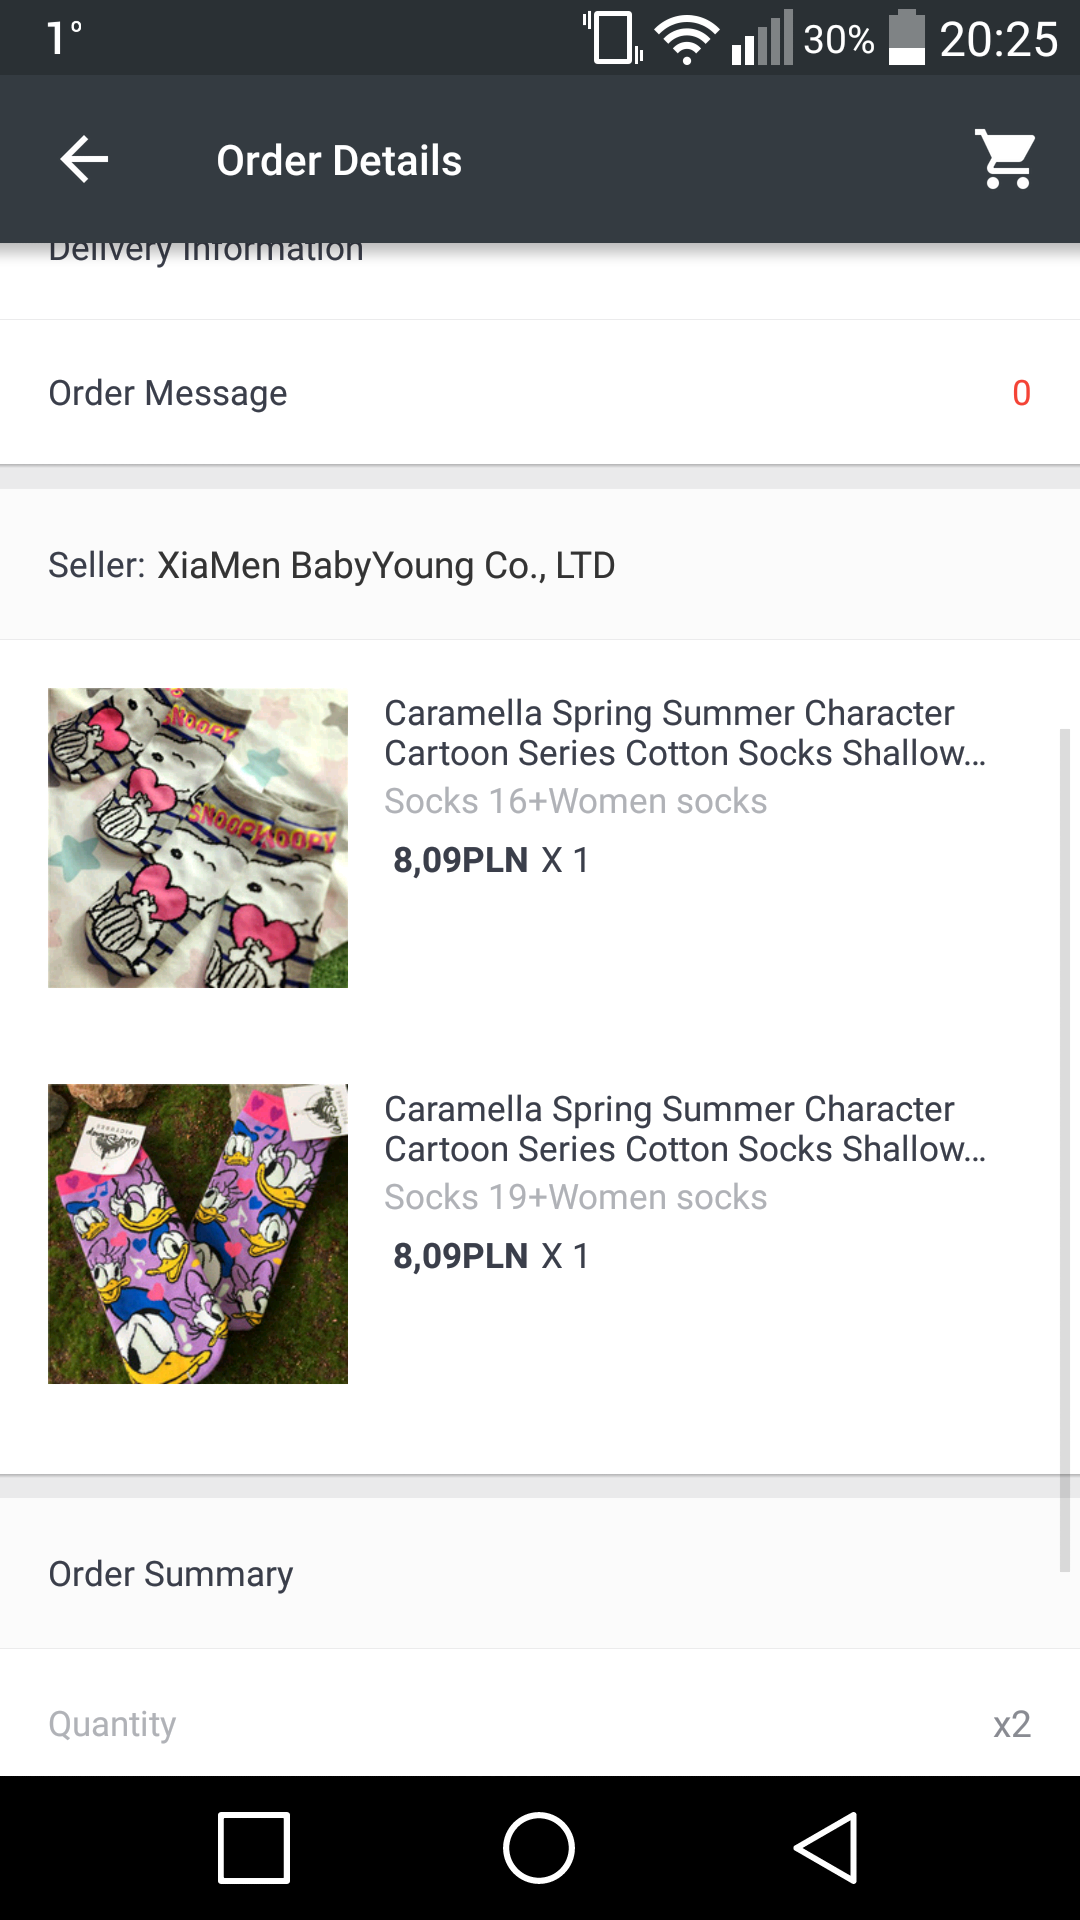Open the Snoopy socks product thumbnail
The width and height of the screenshot is (1080, 1920).
pos(198,838)
